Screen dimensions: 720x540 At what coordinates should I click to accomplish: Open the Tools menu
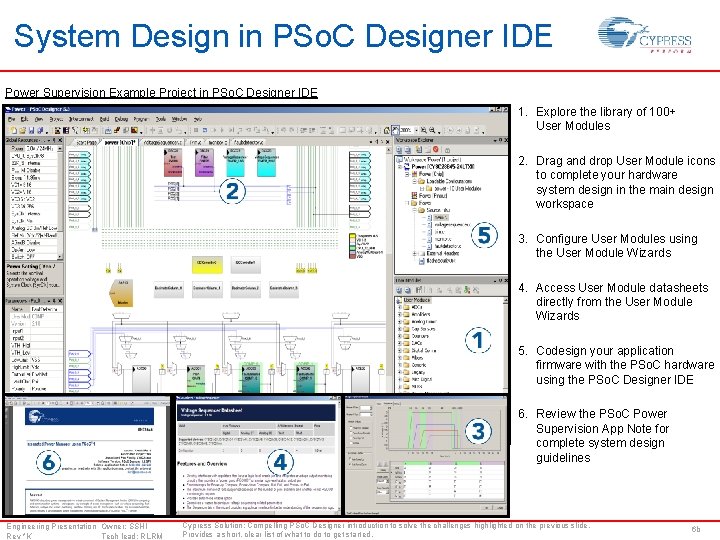tap(161, 119)
